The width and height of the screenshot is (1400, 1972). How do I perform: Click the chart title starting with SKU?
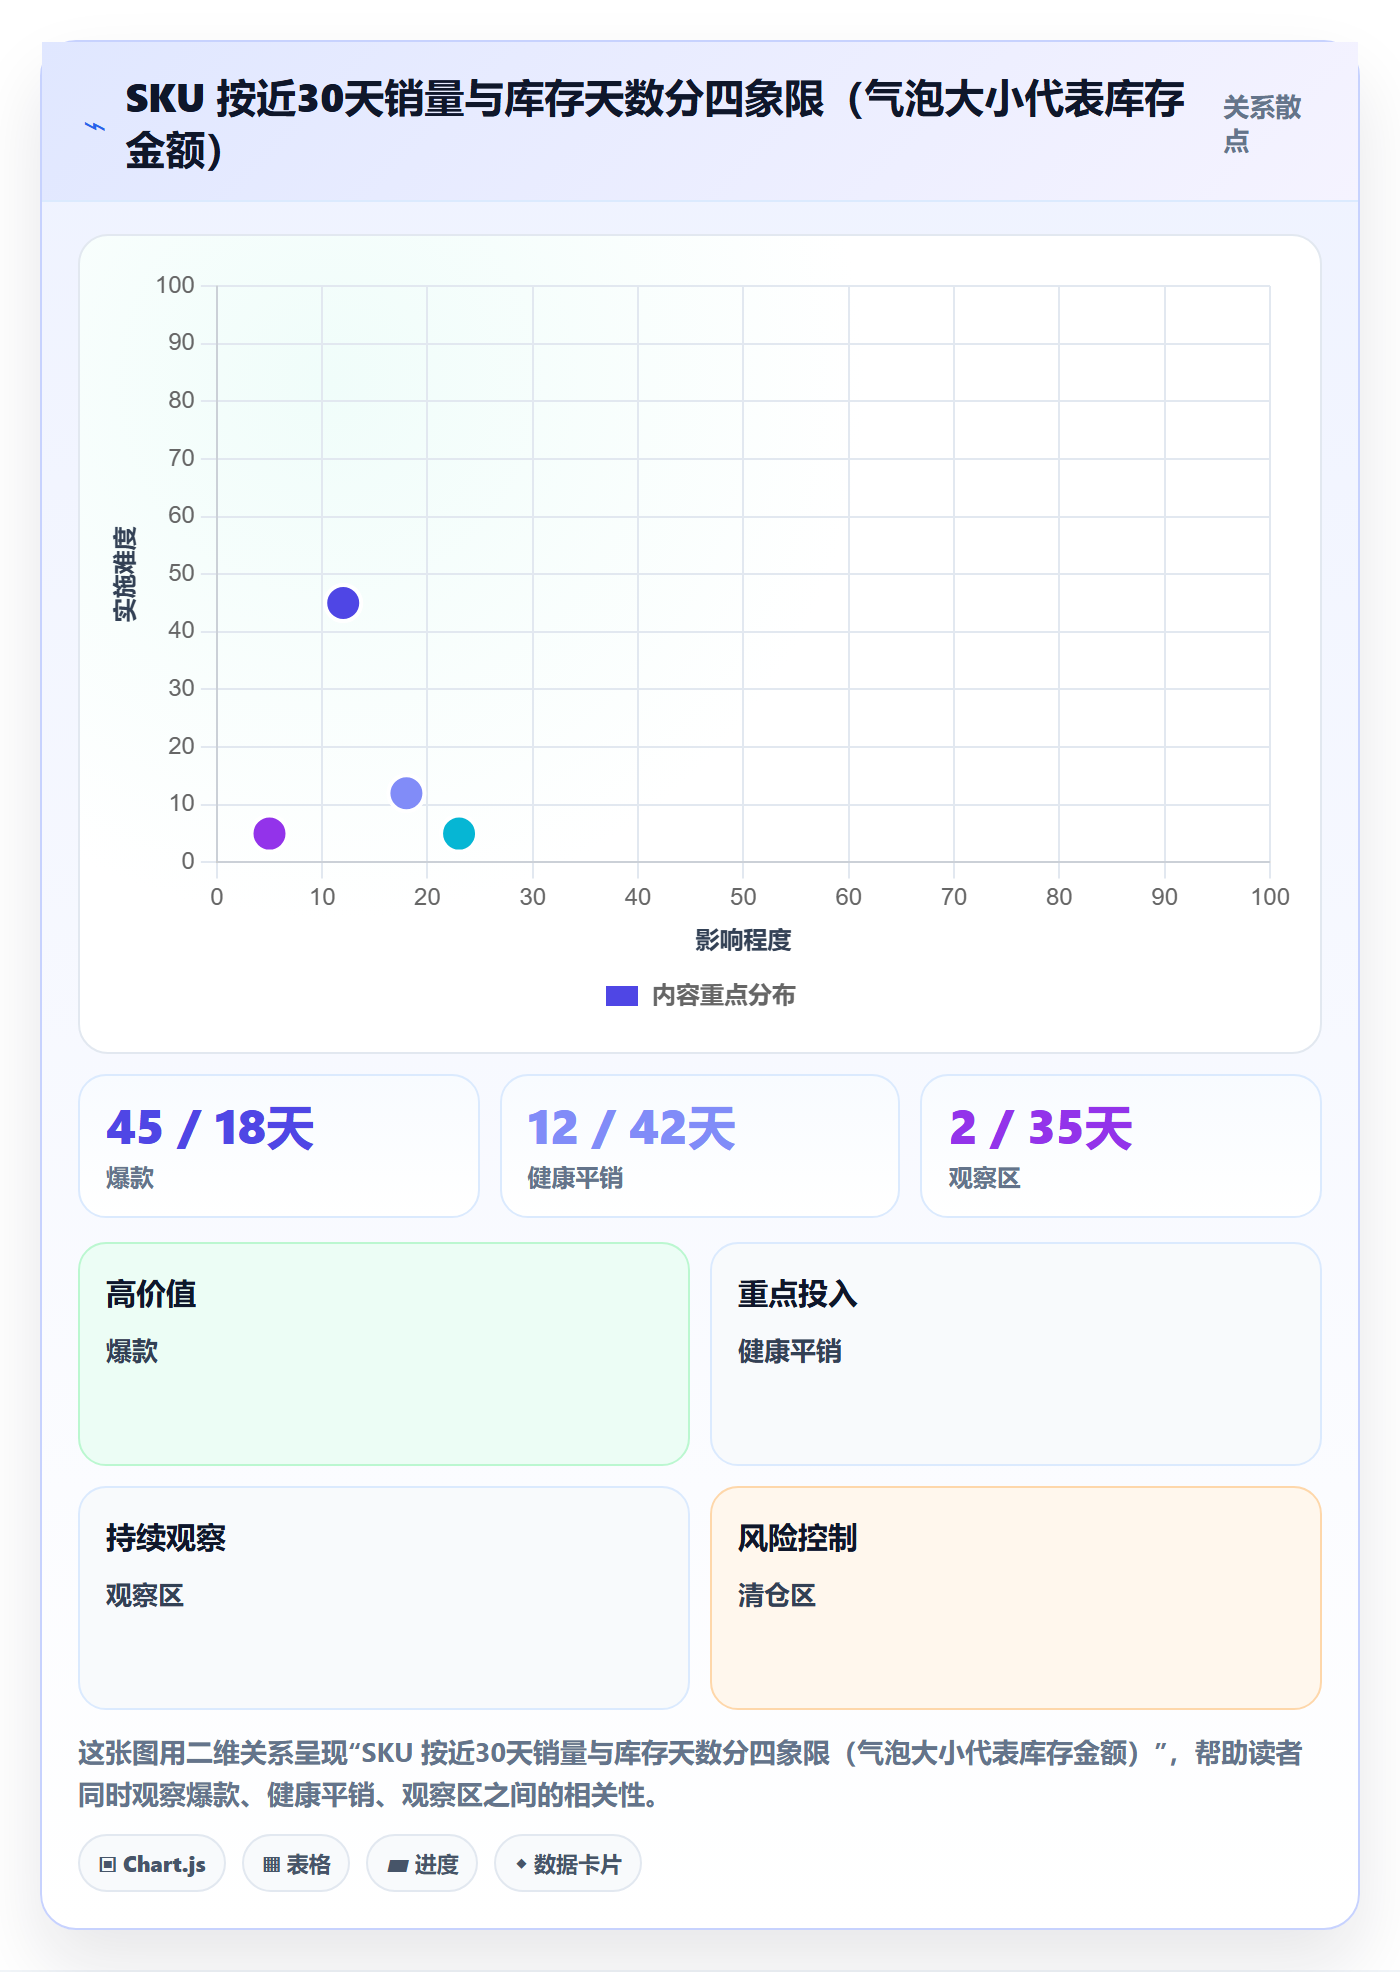[655, 124]
